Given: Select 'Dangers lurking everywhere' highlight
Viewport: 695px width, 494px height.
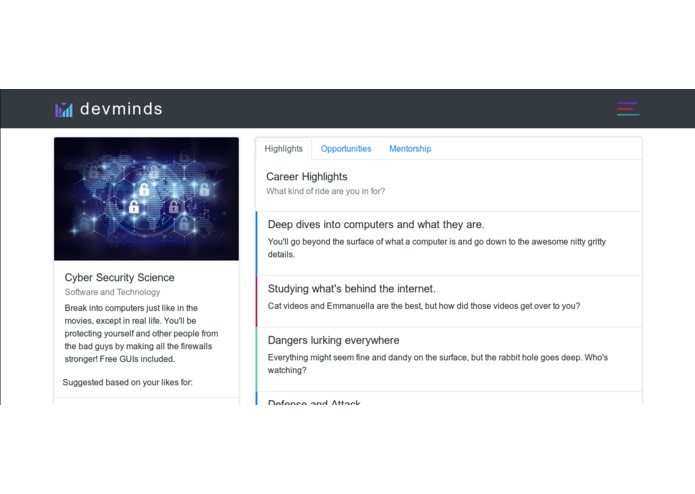Looking at the screenshot, I should [449, 359].
